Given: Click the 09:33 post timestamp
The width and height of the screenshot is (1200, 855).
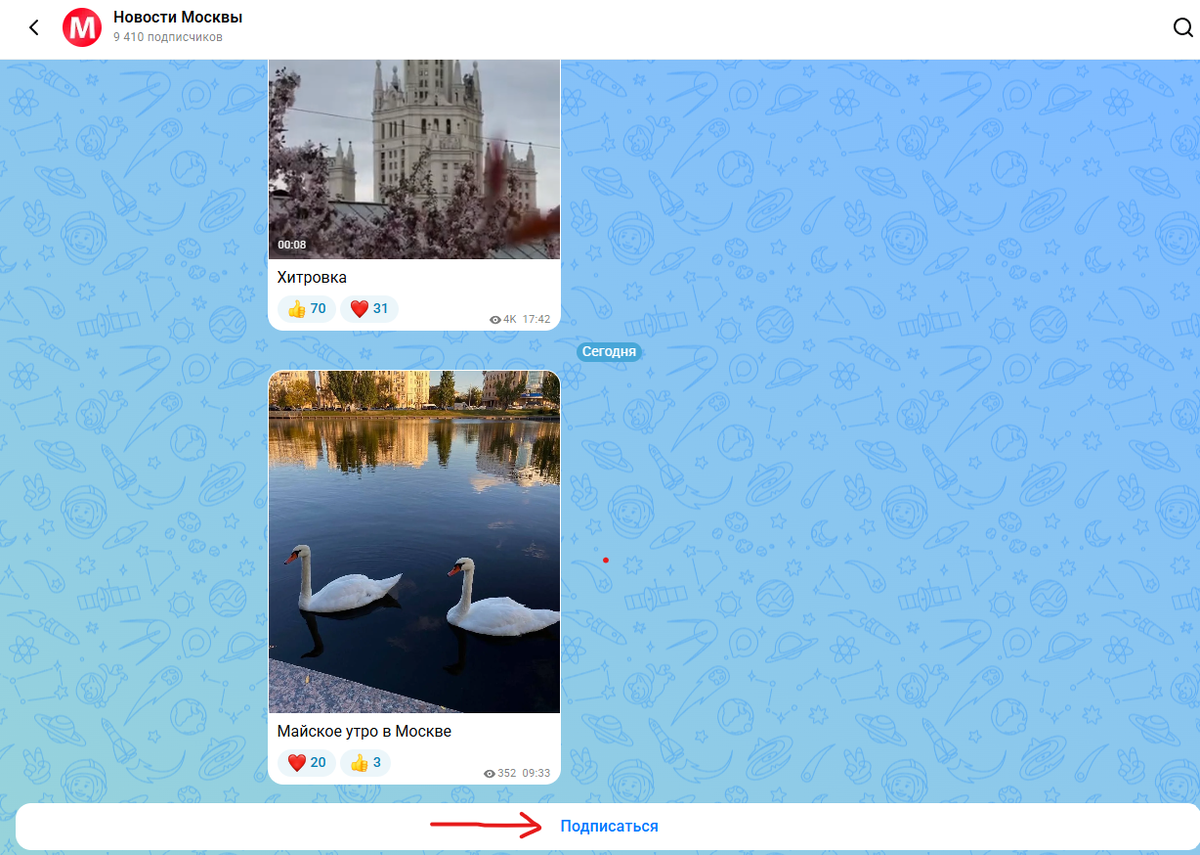Looking at the screenshot, I should coord(537,773).
